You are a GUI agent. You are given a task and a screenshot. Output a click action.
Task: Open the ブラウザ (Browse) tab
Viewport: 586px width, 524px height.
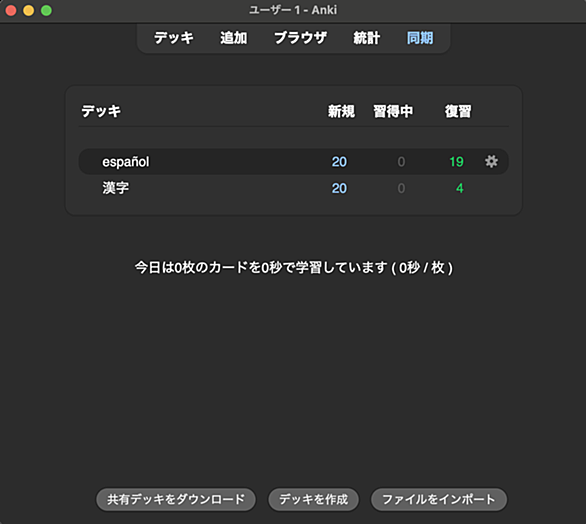pyautogui.click(x=300, y=38)
